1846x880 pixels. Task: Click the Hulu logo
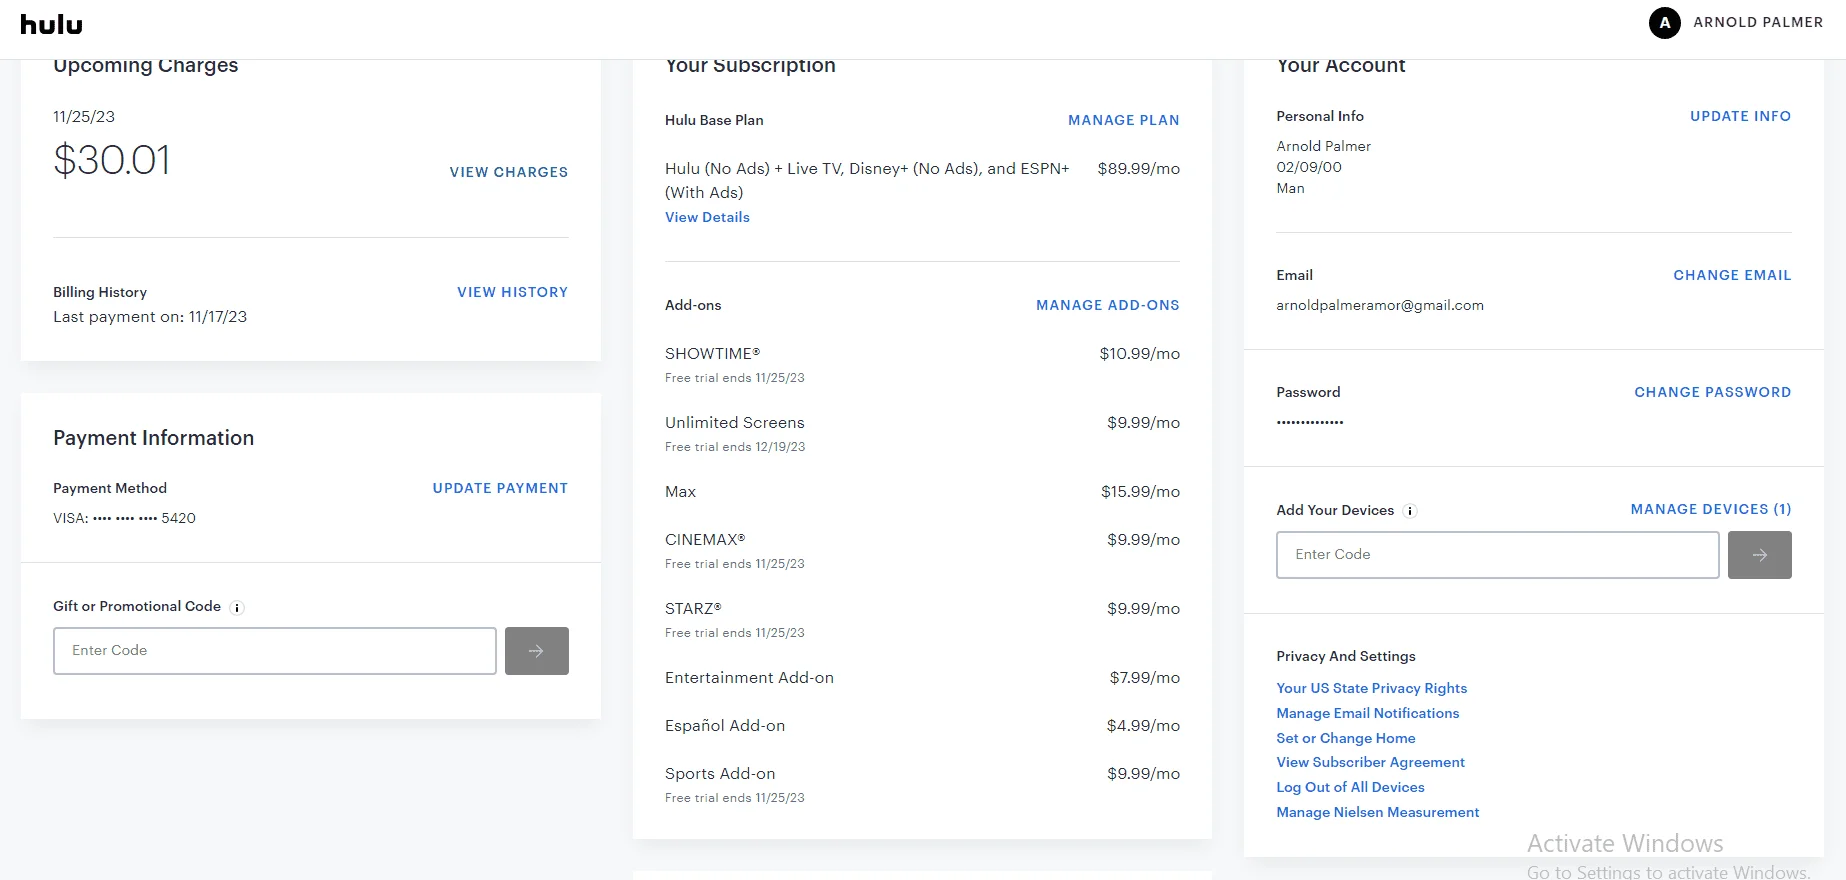click(51, 25)
